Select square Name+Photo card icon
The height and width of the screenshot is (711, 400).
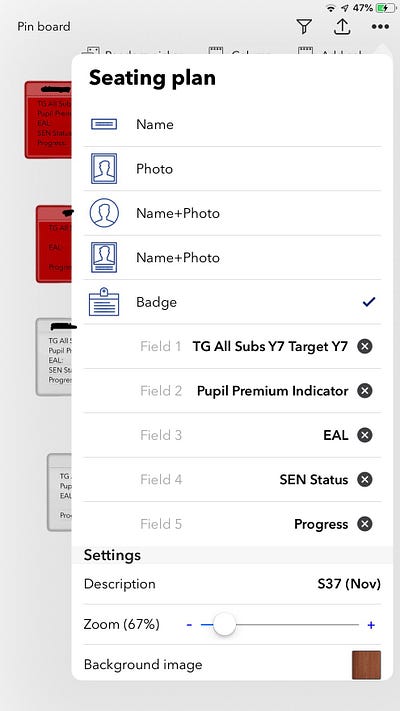point(104,258)
